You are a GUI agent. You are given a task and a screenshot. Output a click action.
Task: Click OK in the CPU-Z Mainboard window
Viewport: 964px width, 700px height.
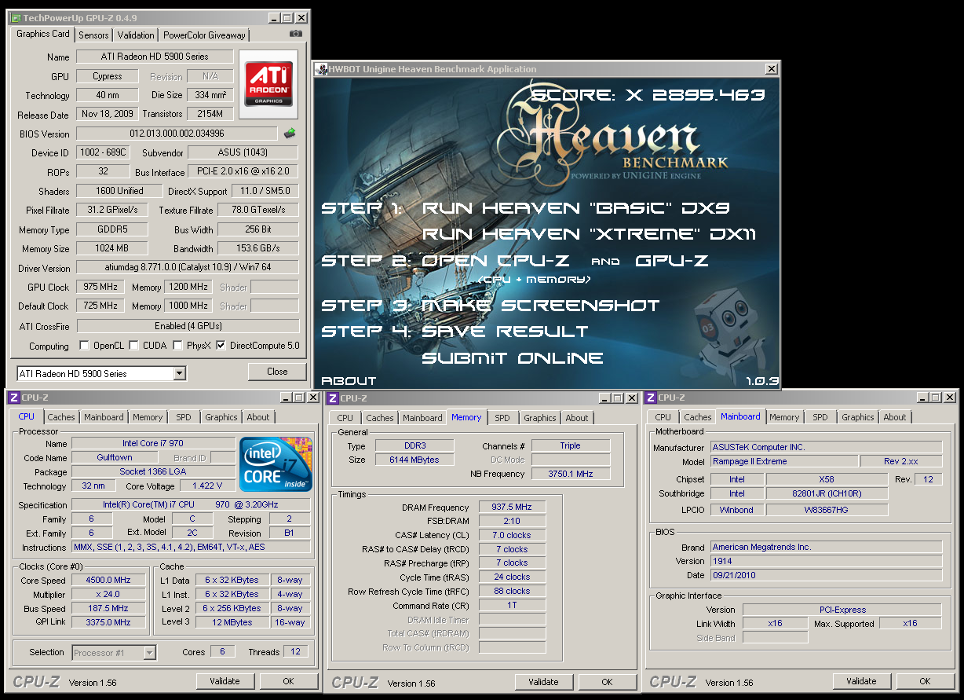click(x=925, y=681)
